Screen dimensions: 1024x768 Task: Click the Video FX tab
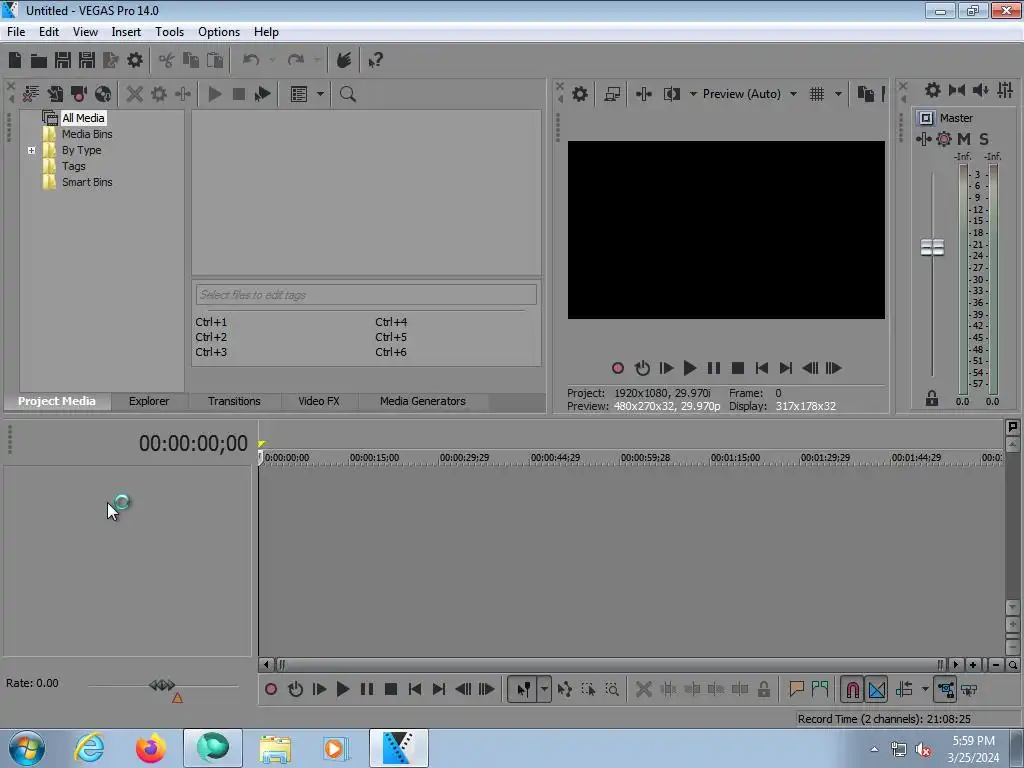tap(319, 401)
